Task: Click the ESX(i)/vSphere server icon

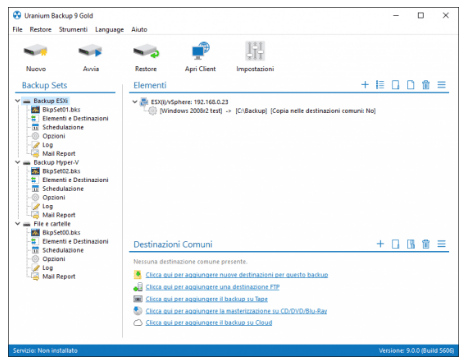Action: pyautogui.click(x=144, y=102)
